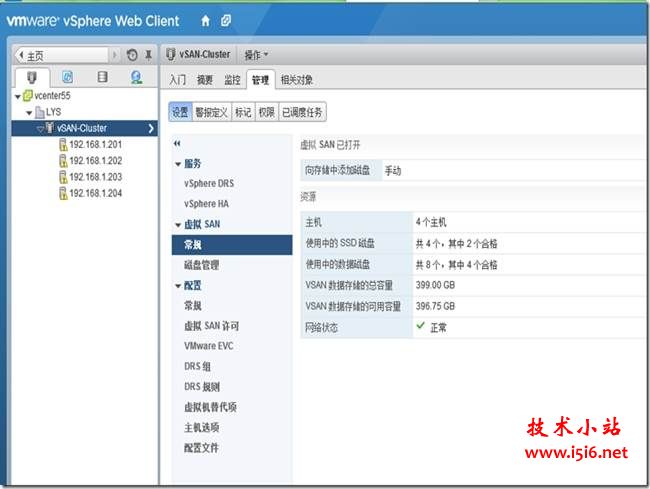
Task: Open 主机选项 settings
Action: click(x=201, y=428)
